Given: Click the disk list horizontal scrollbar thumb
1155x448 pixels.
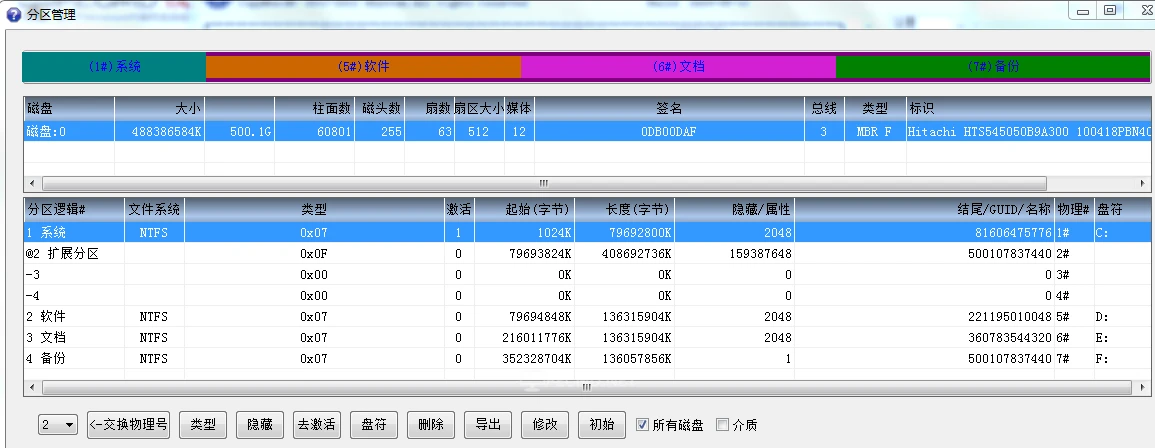Looking at the screenshot, I should point(544,183).
